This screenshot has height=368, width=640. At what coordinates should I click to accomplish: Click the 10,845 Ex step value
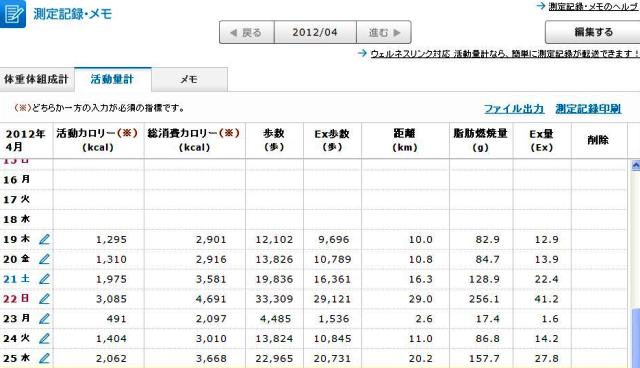coord(332,339)
